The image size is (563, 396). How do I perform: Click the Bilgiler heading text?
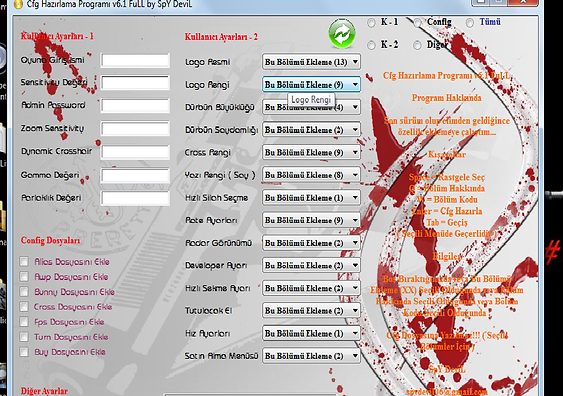(447, 256)
